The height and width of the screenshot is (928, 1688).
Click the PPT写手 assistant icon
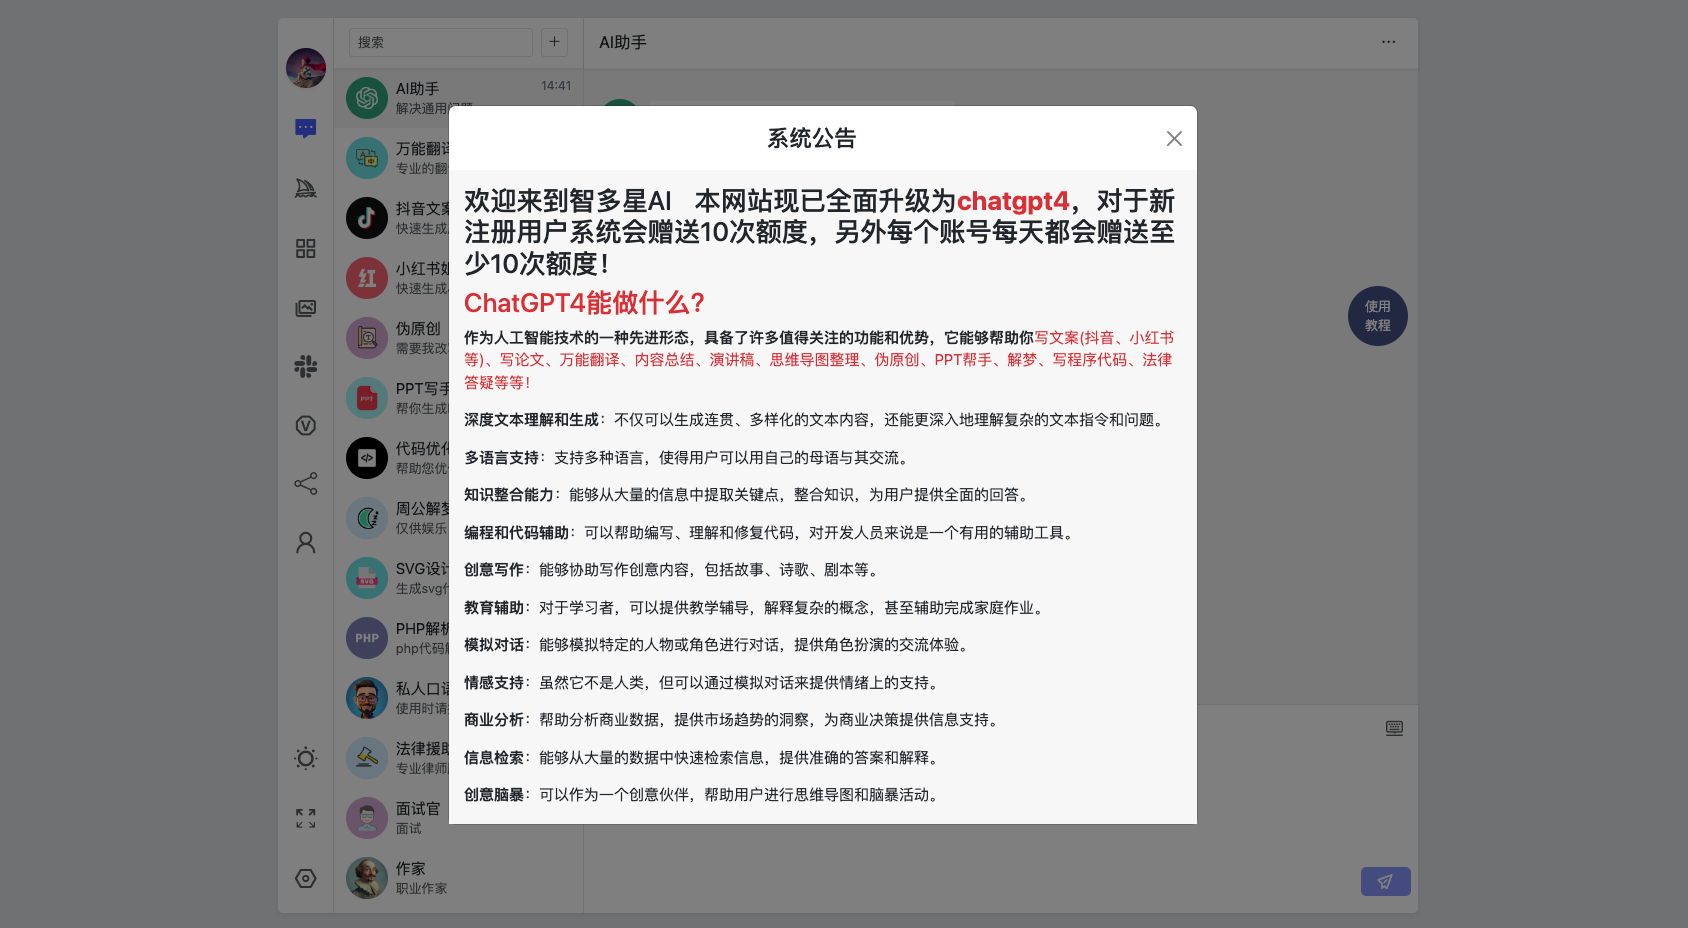point(367,398)
